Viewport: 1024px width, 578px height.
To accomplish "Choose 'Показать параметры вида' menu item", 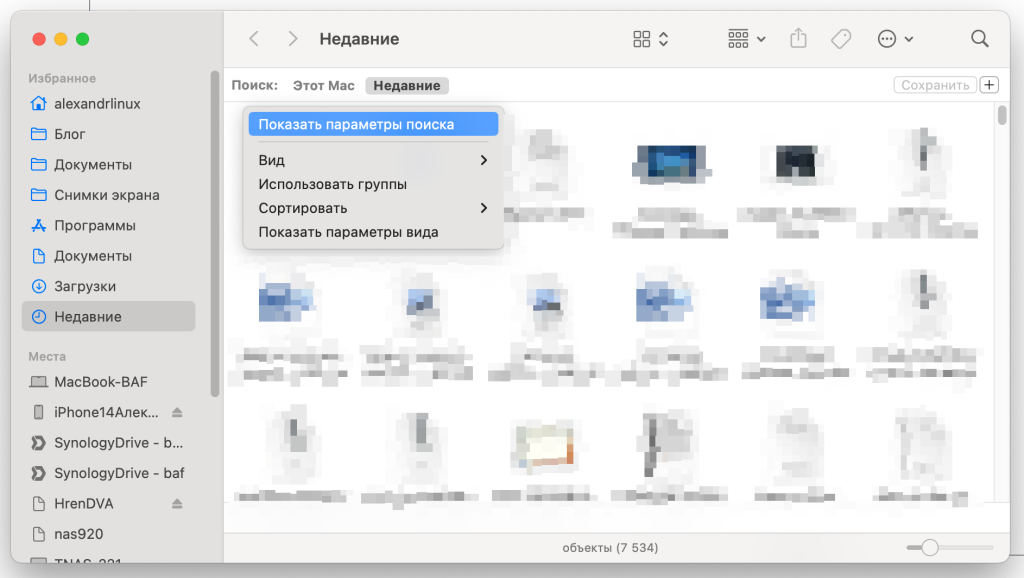I will click(x=374, y=232).
